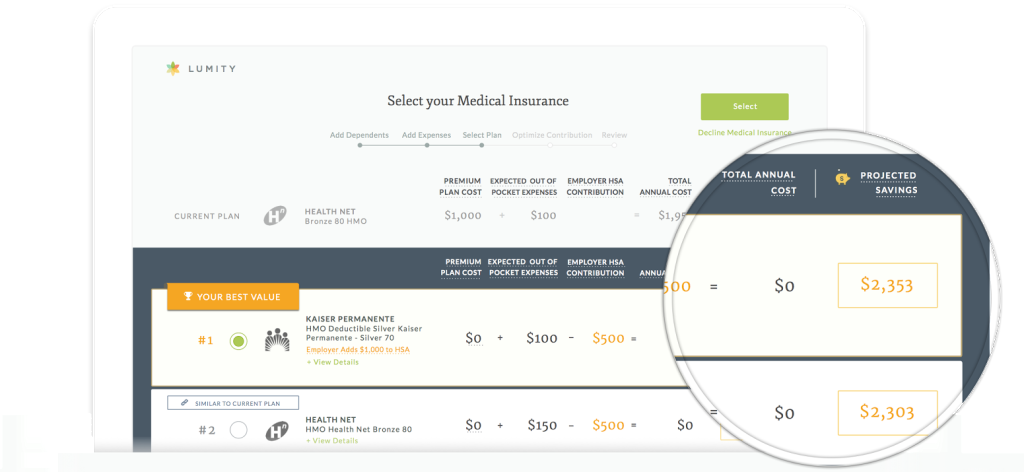1024x472 pixels.
Task: Select the Health Net plan #2 radio button
Action: point(238,431)
